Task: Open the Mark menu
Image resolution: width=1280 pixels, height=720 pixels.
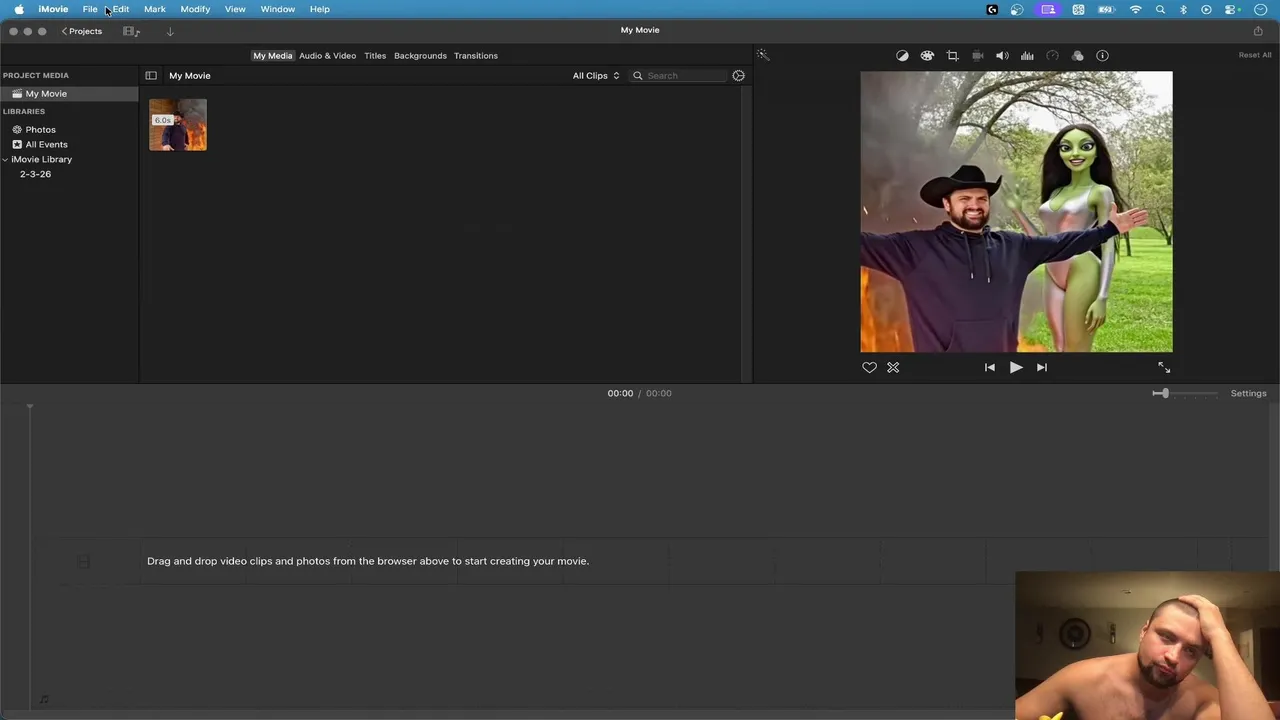Action: pyautogui.click(x=155, y=9)
